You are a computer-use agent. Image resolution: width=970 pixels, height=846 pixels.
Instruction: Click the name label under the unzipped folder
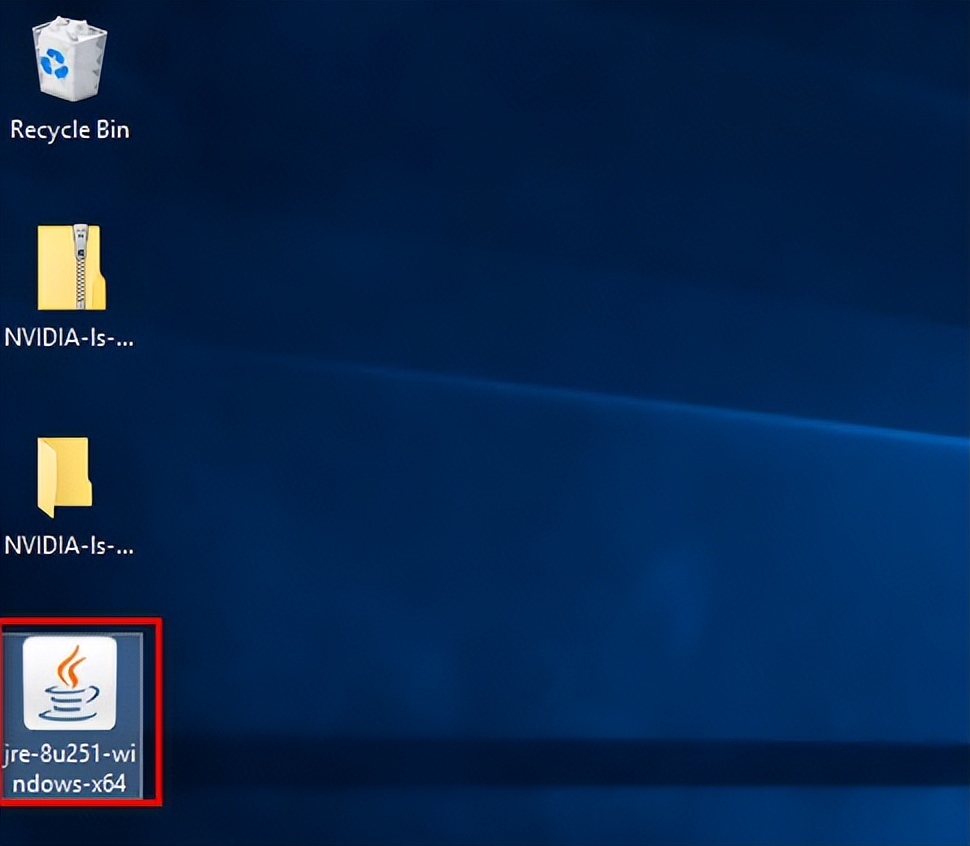tap(69, 545)
